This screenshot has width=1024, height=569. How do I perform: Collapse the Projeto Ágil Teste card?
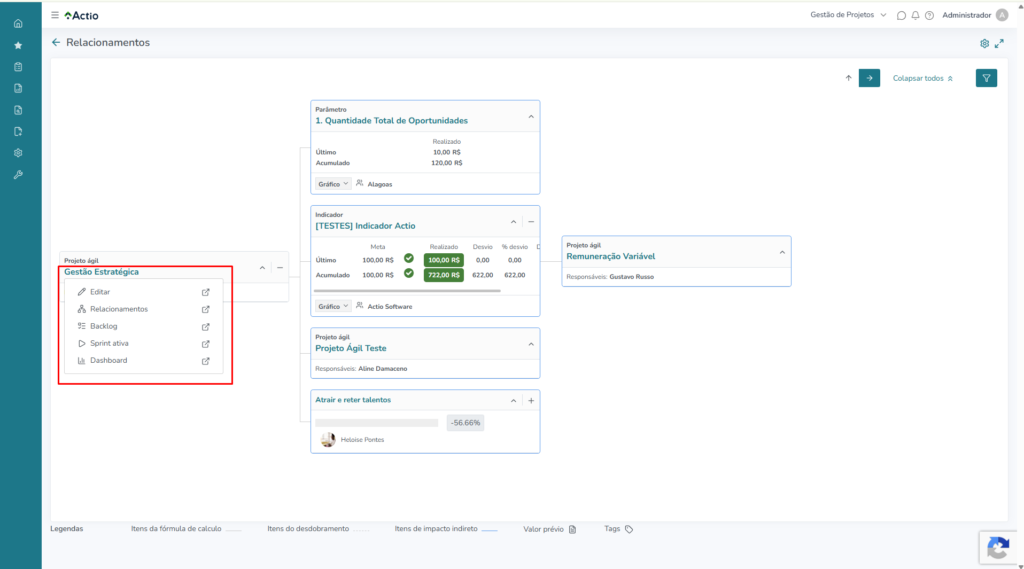[x=531, y=344]
